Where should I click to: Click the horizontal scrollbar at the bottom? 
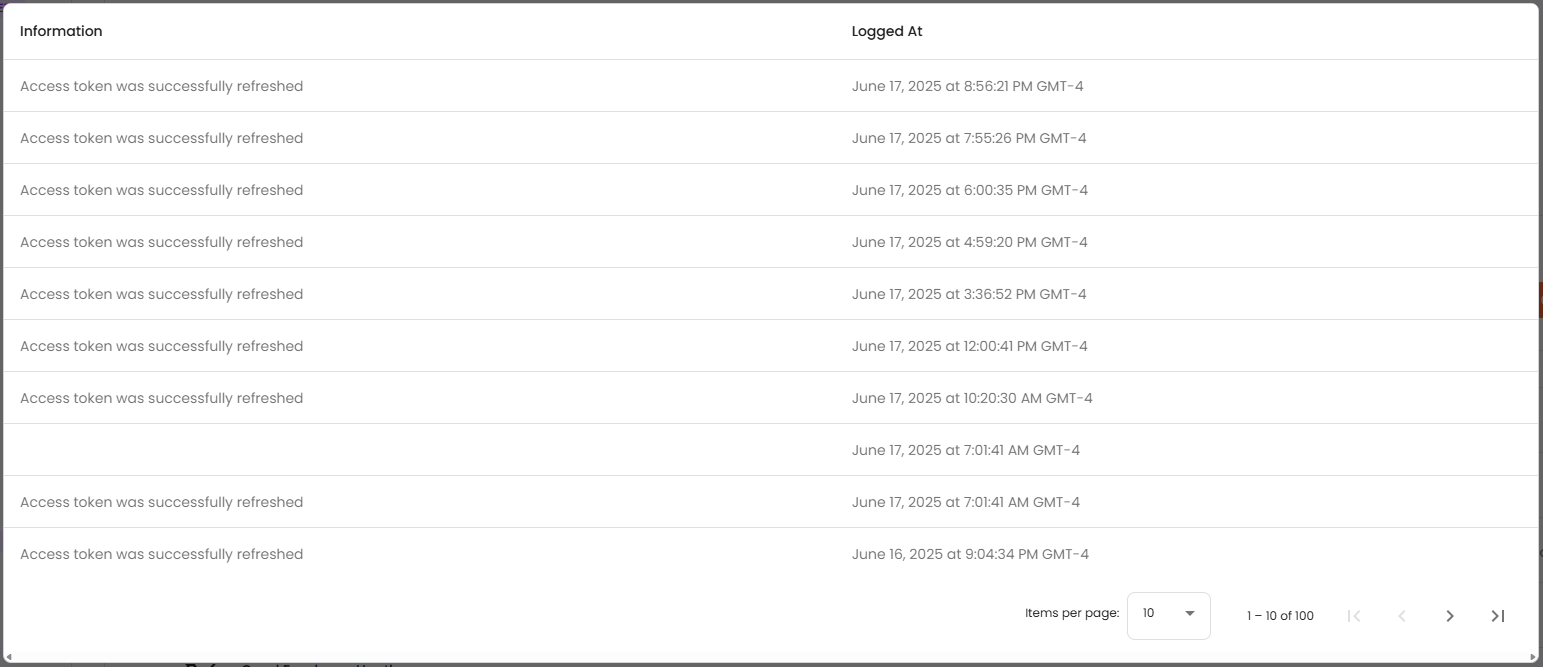pos(770,657)
